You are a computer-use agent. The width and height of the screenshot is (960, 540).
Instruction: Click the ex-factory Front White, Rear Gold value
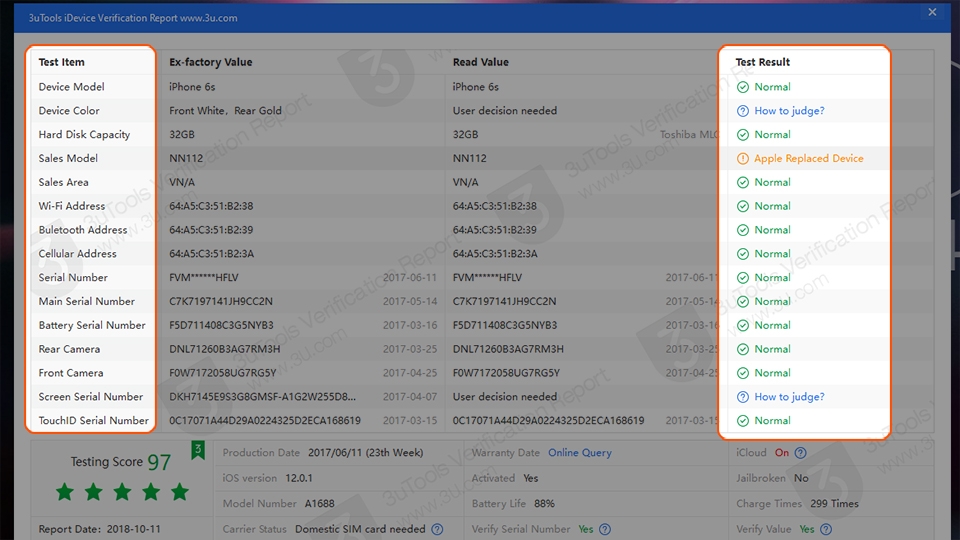(225, 111)
